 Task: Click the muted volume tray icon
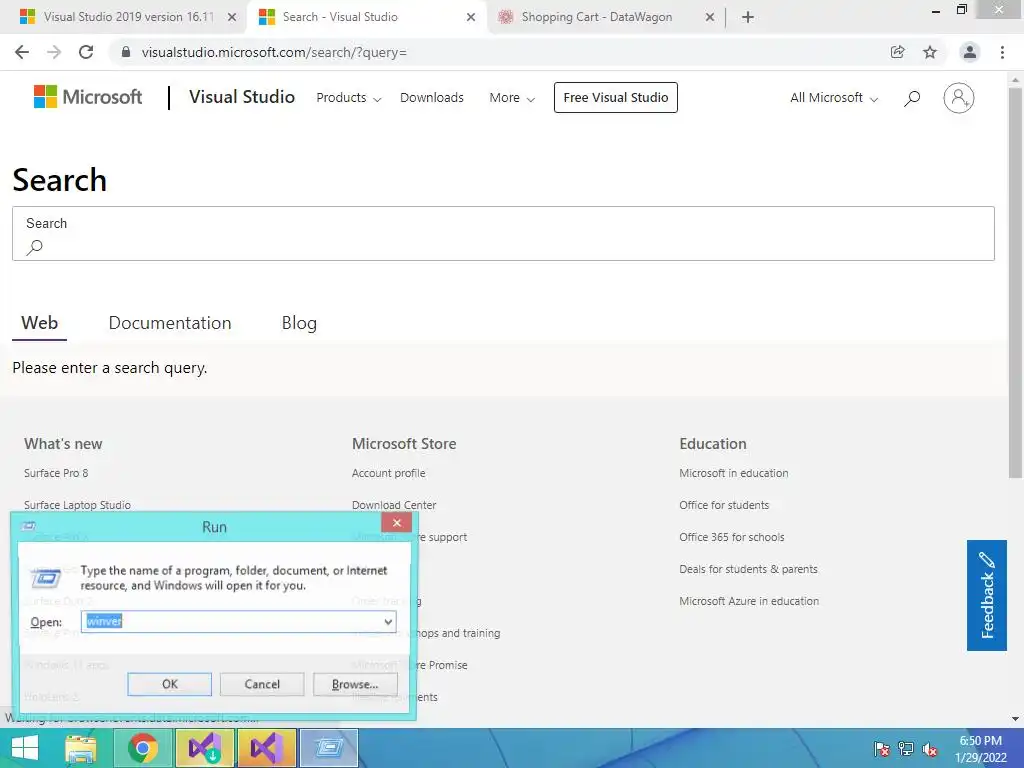[930, 749]
